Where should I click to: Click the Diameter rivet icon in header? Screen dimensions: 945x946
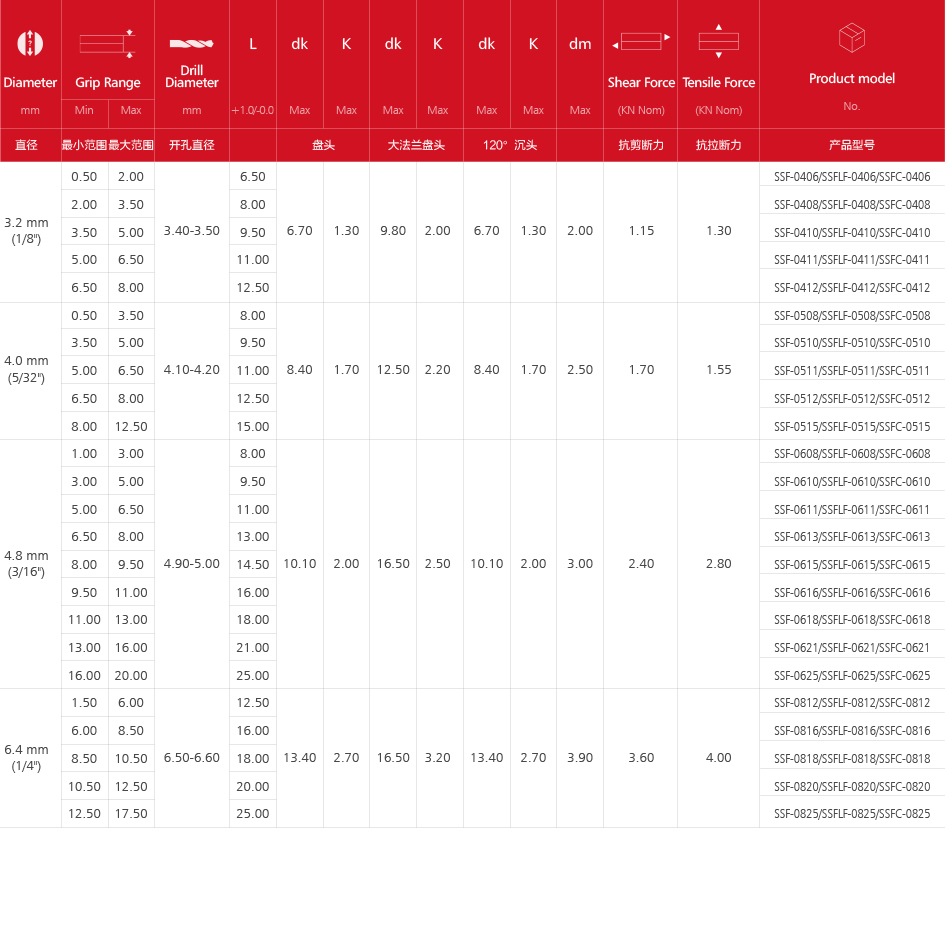tap(30, 44)
